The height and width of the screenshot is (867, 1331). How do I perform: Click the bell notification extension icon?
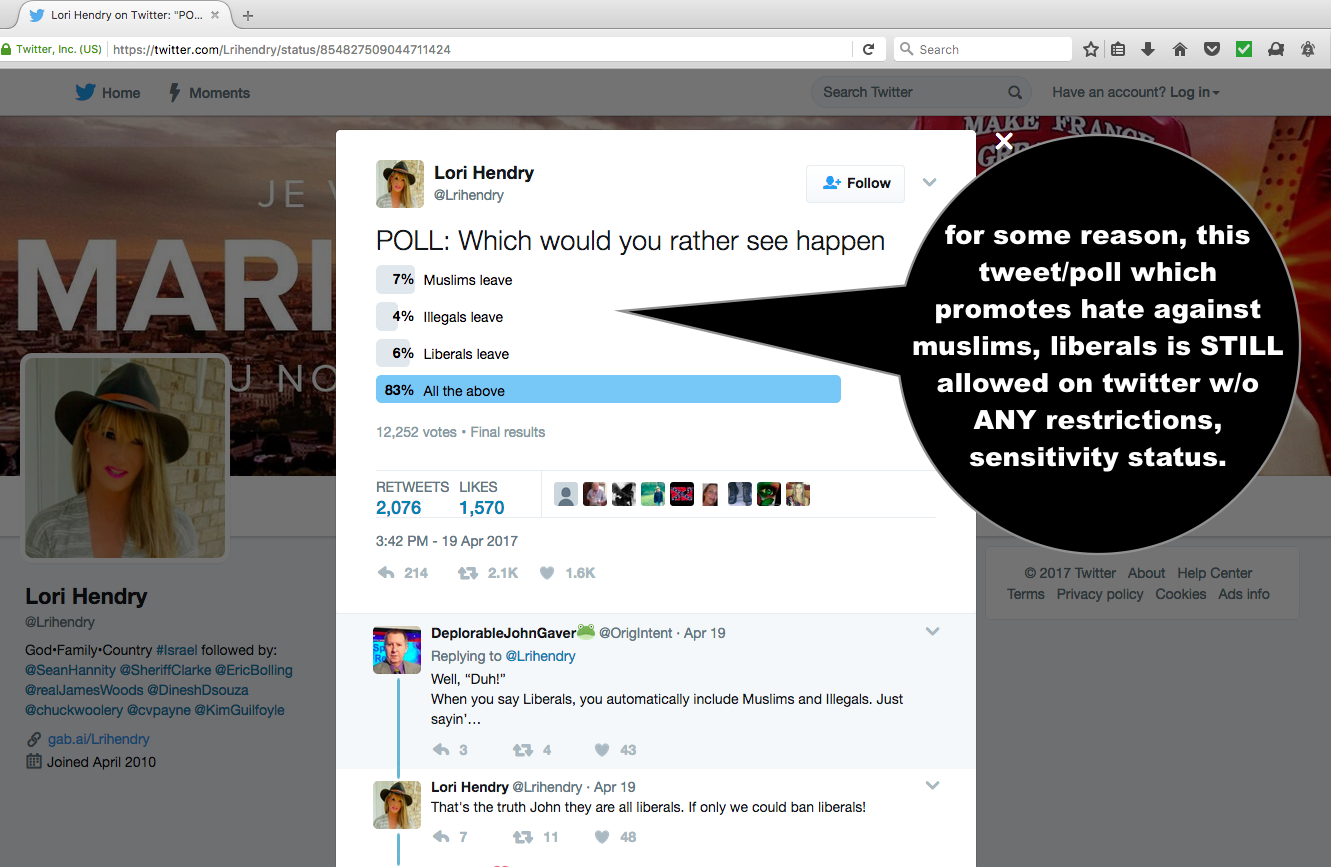[1307, 49]
